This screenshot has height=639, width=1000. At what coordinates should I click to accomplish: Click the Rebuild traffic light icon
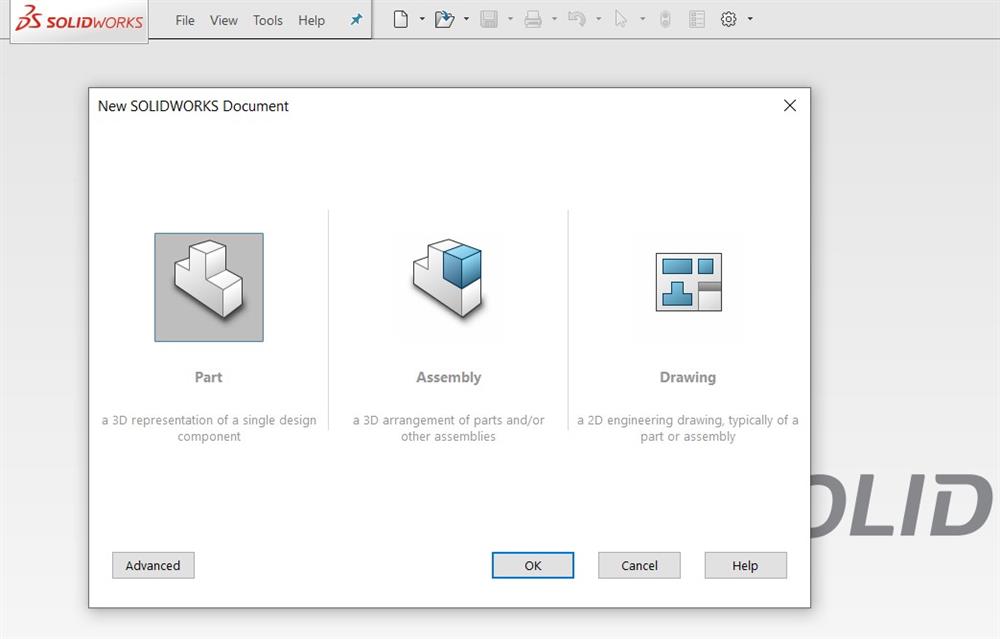pos(665,20)
